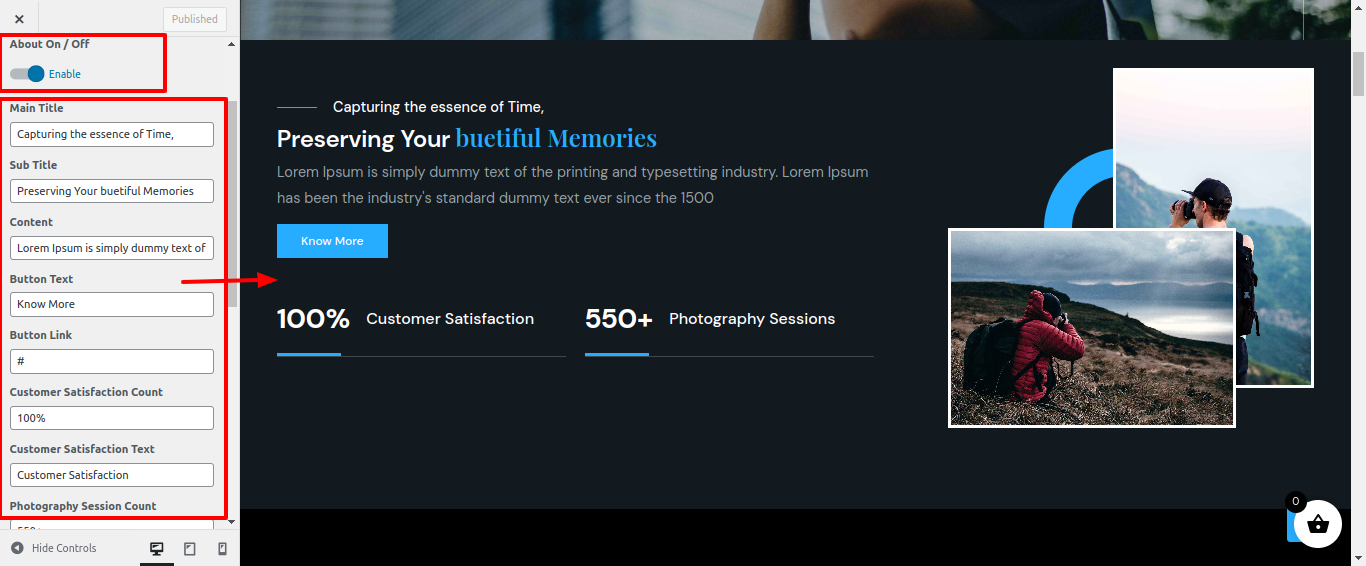
Task: Open the floating shopping basket
Action: [1317, 523]
